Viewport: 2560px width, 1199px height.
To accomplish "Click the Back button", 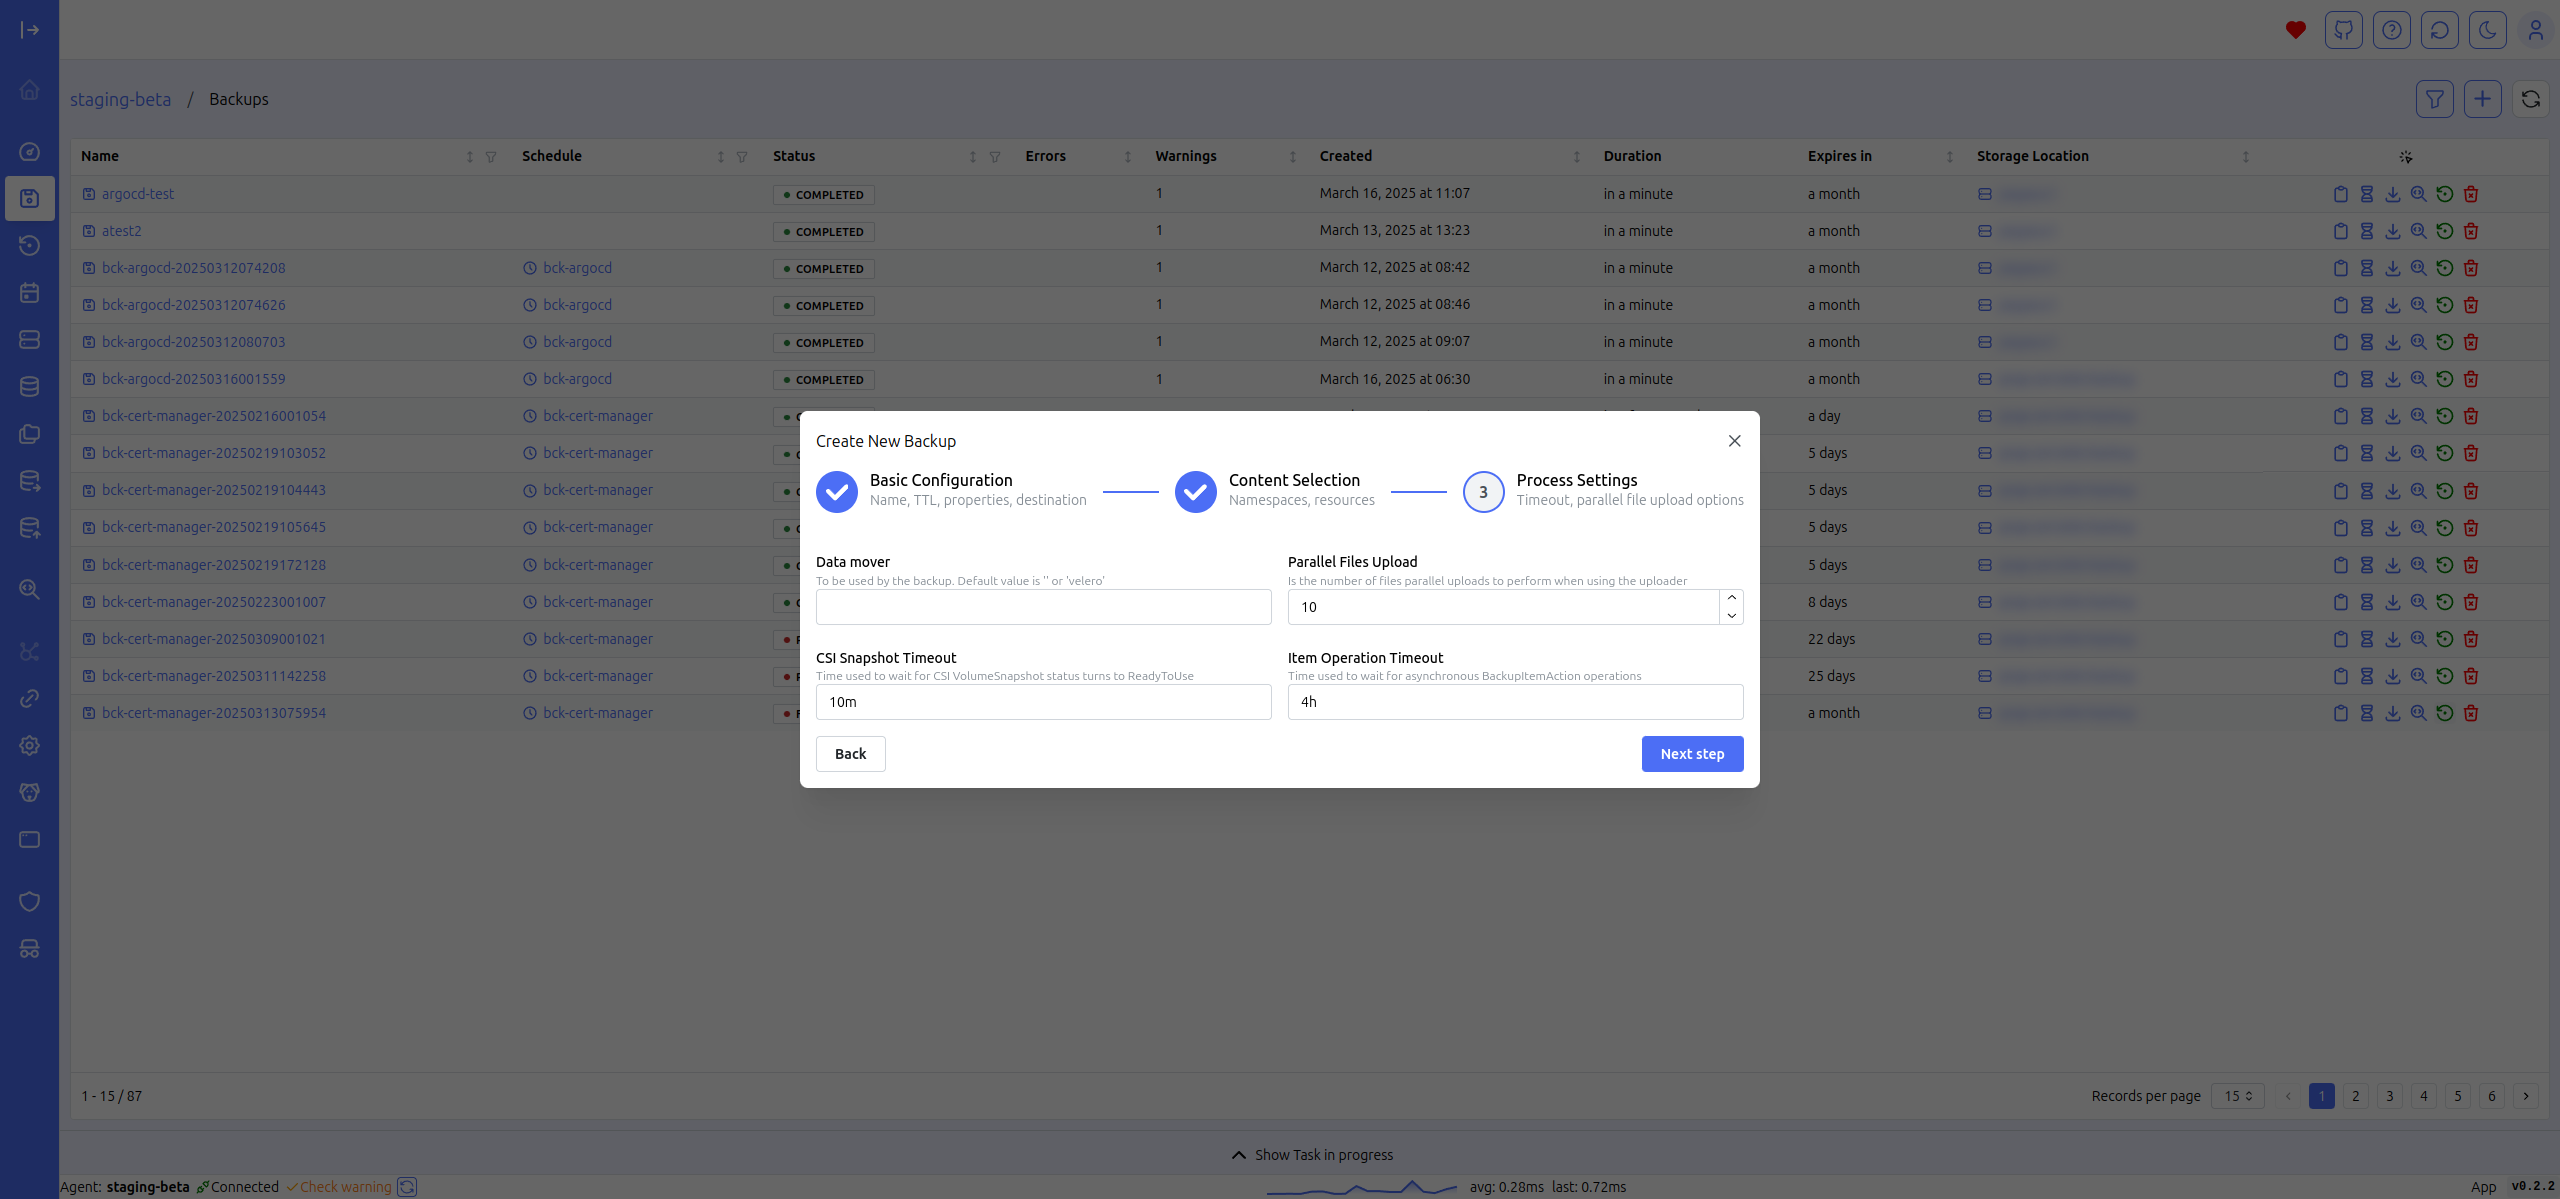I will [x=850, y=754].
